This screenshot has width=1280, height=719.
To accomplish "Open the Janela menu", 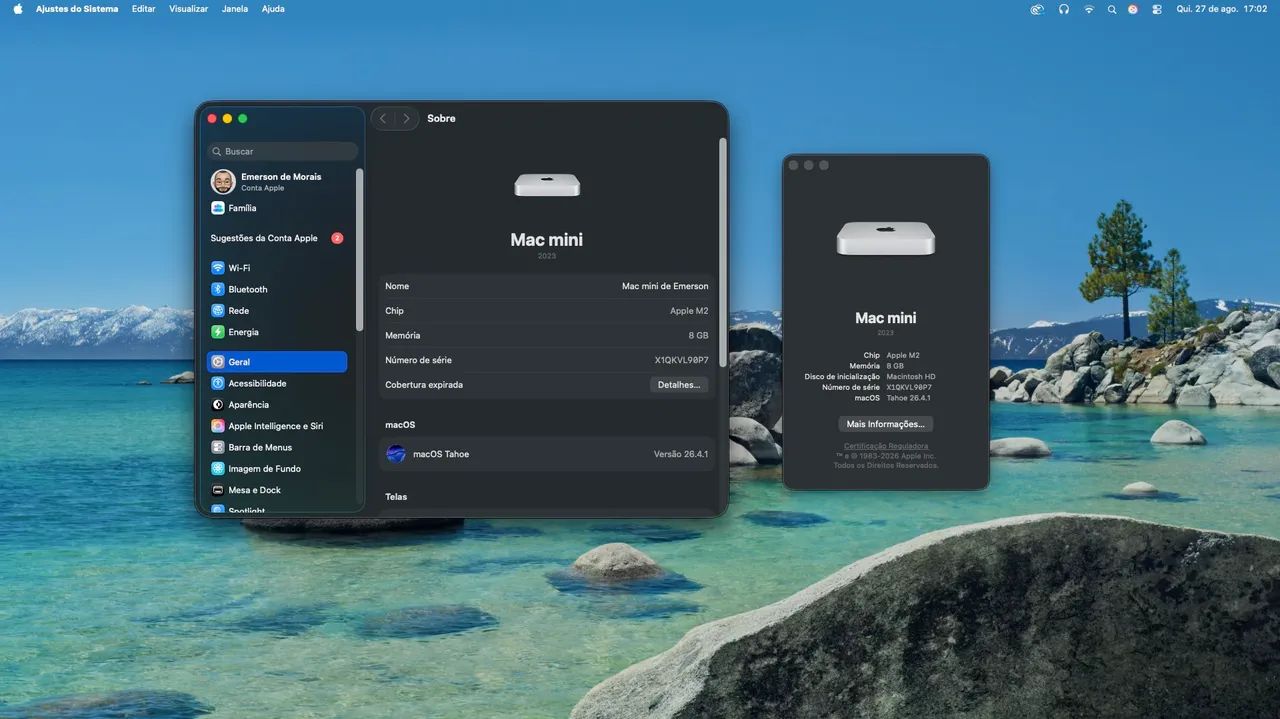I will pos(235,9).
